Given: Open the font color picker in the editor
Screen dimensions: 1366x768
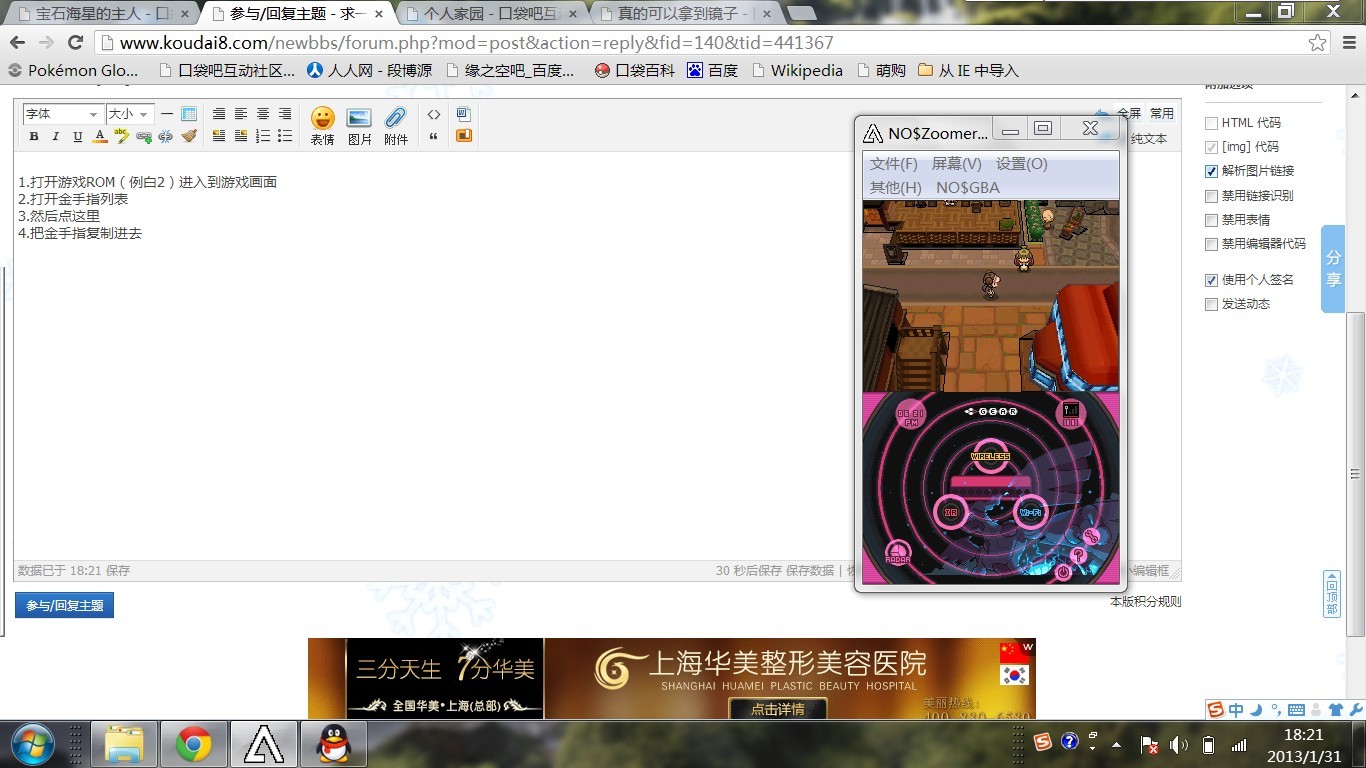Looking at the screenshot, I should [x=100, y=137].
